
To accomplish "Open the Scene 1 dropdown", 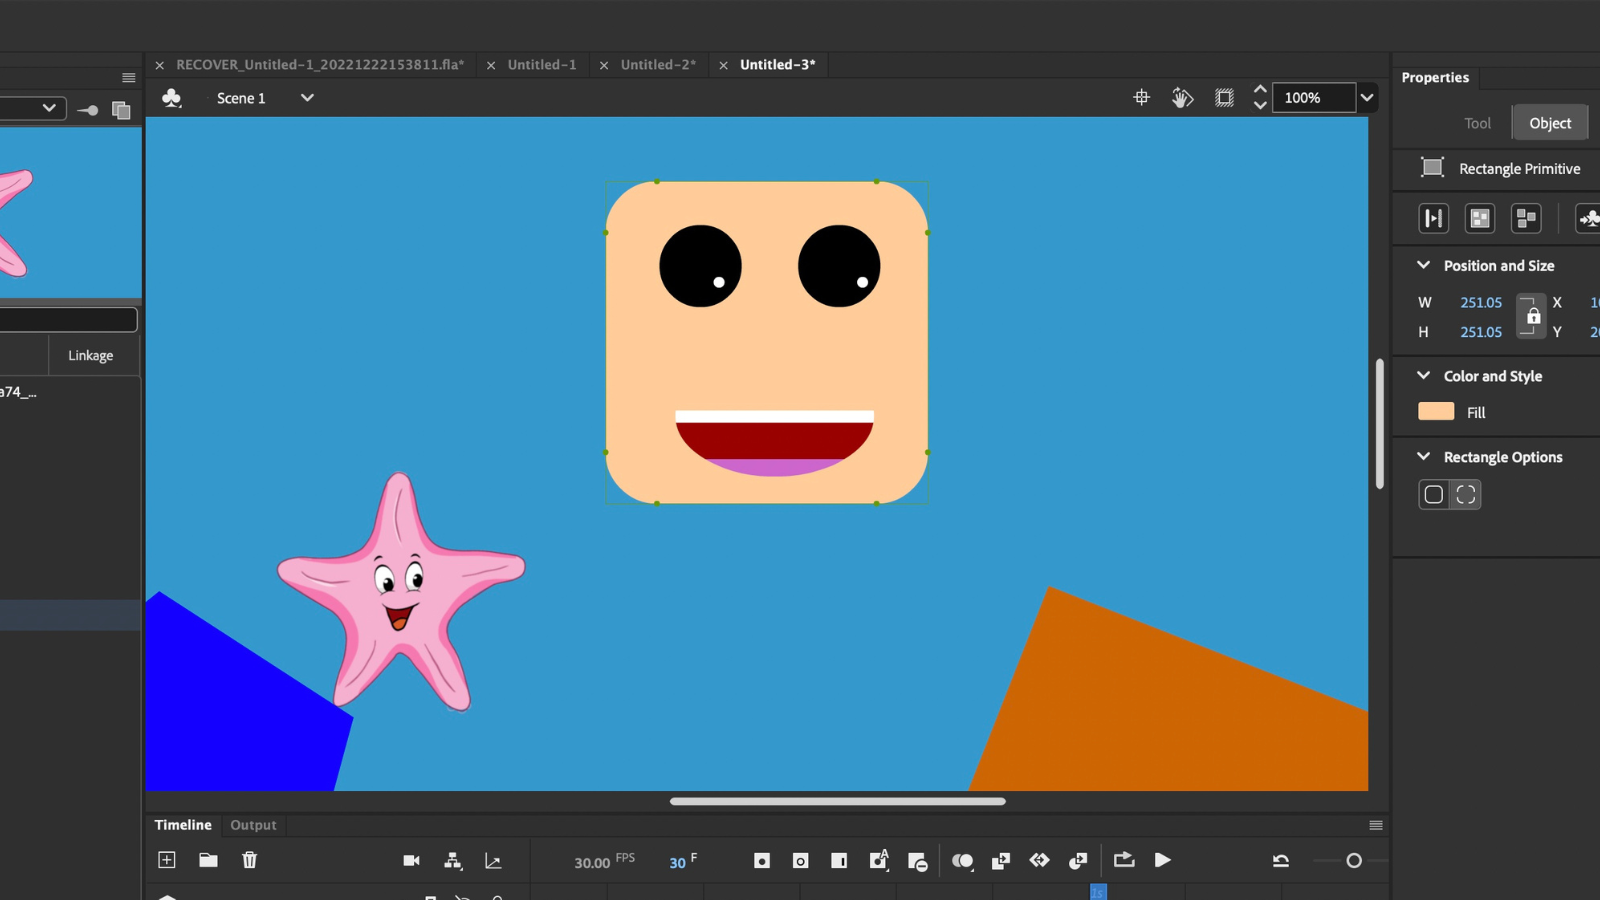I will (307, 98).
